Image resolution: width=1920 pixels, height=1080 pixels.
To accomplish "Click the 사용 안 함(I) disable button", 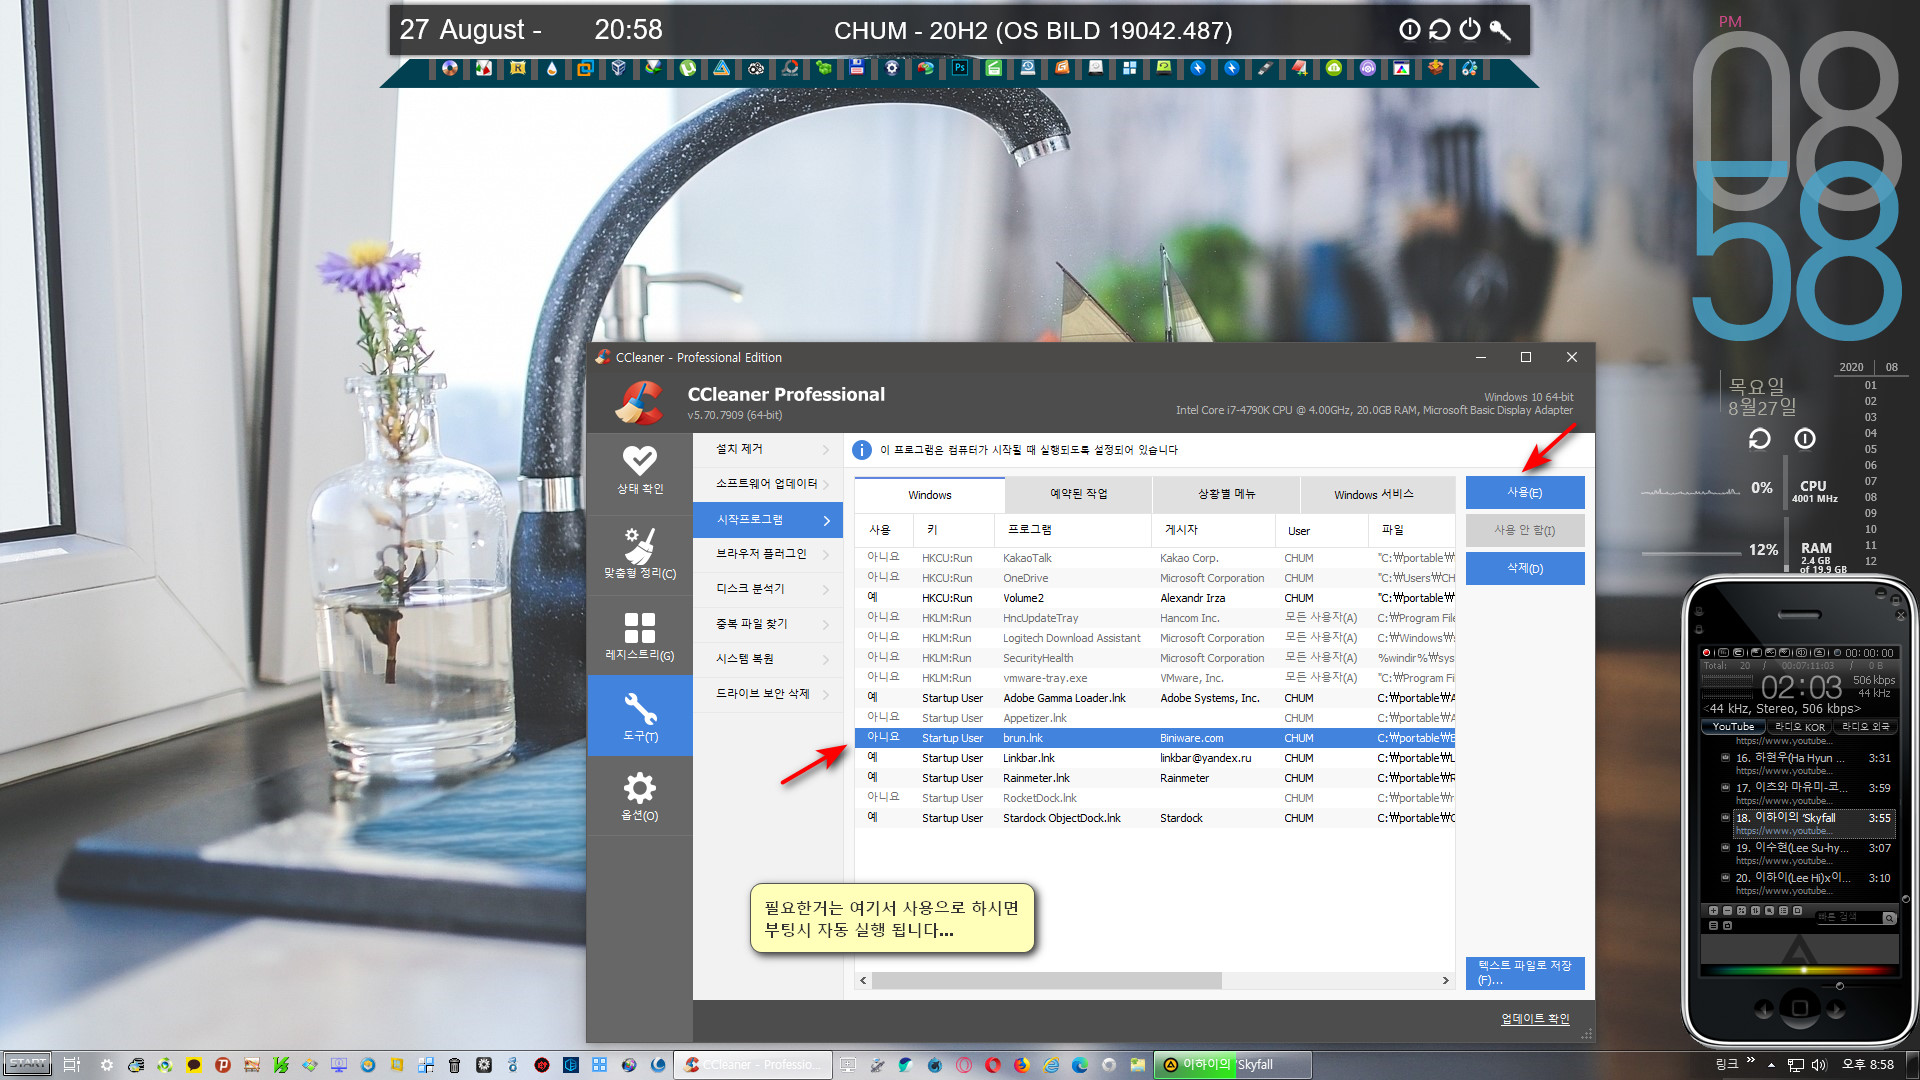I will pyautogui.click(x=1525, y=531).
